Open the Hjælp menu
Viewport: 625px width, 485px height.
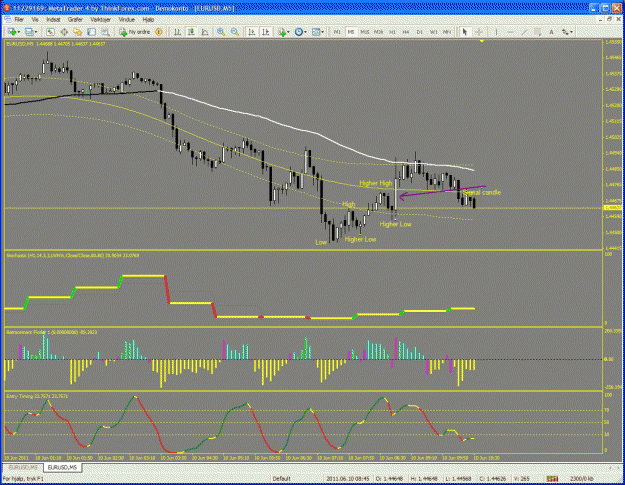tap(148, 19)
